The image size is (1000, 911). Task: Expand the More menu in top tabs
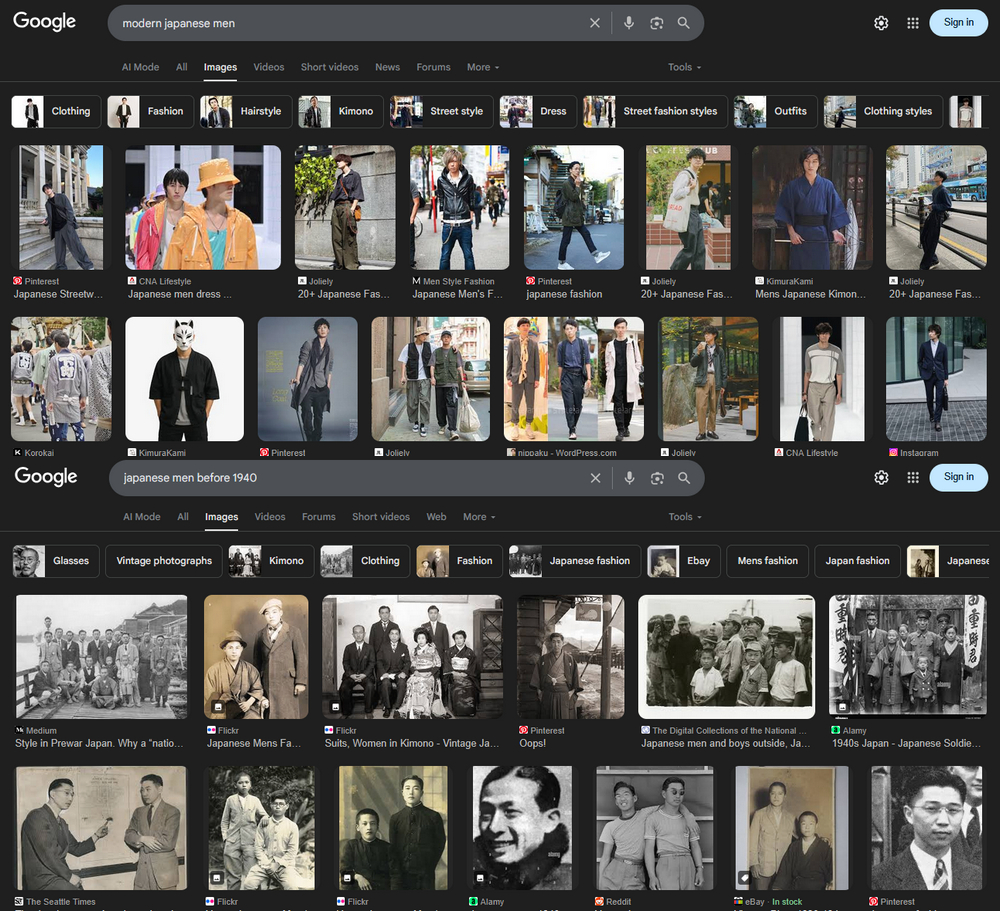tap(483, 67)
